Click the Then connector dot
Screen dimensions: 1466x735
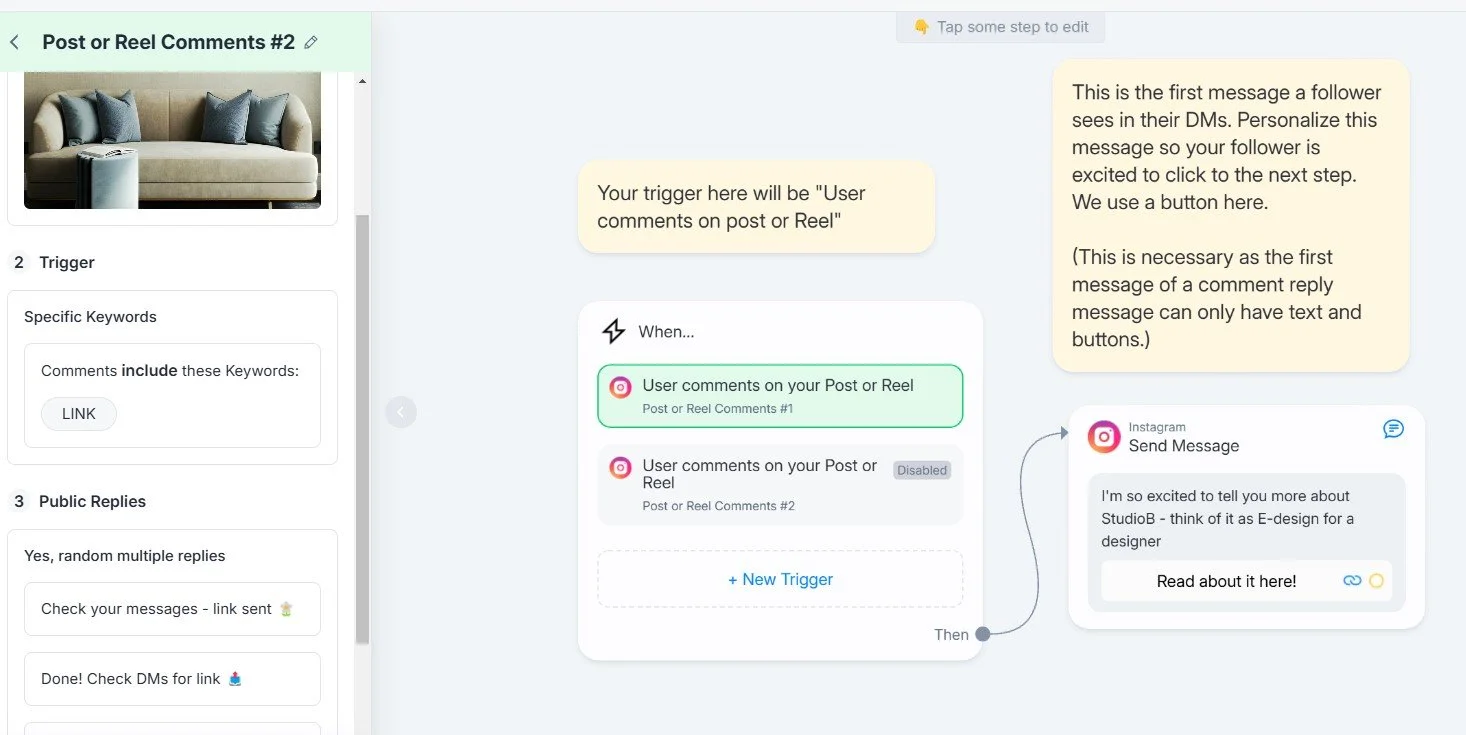[x=983, y=634]
